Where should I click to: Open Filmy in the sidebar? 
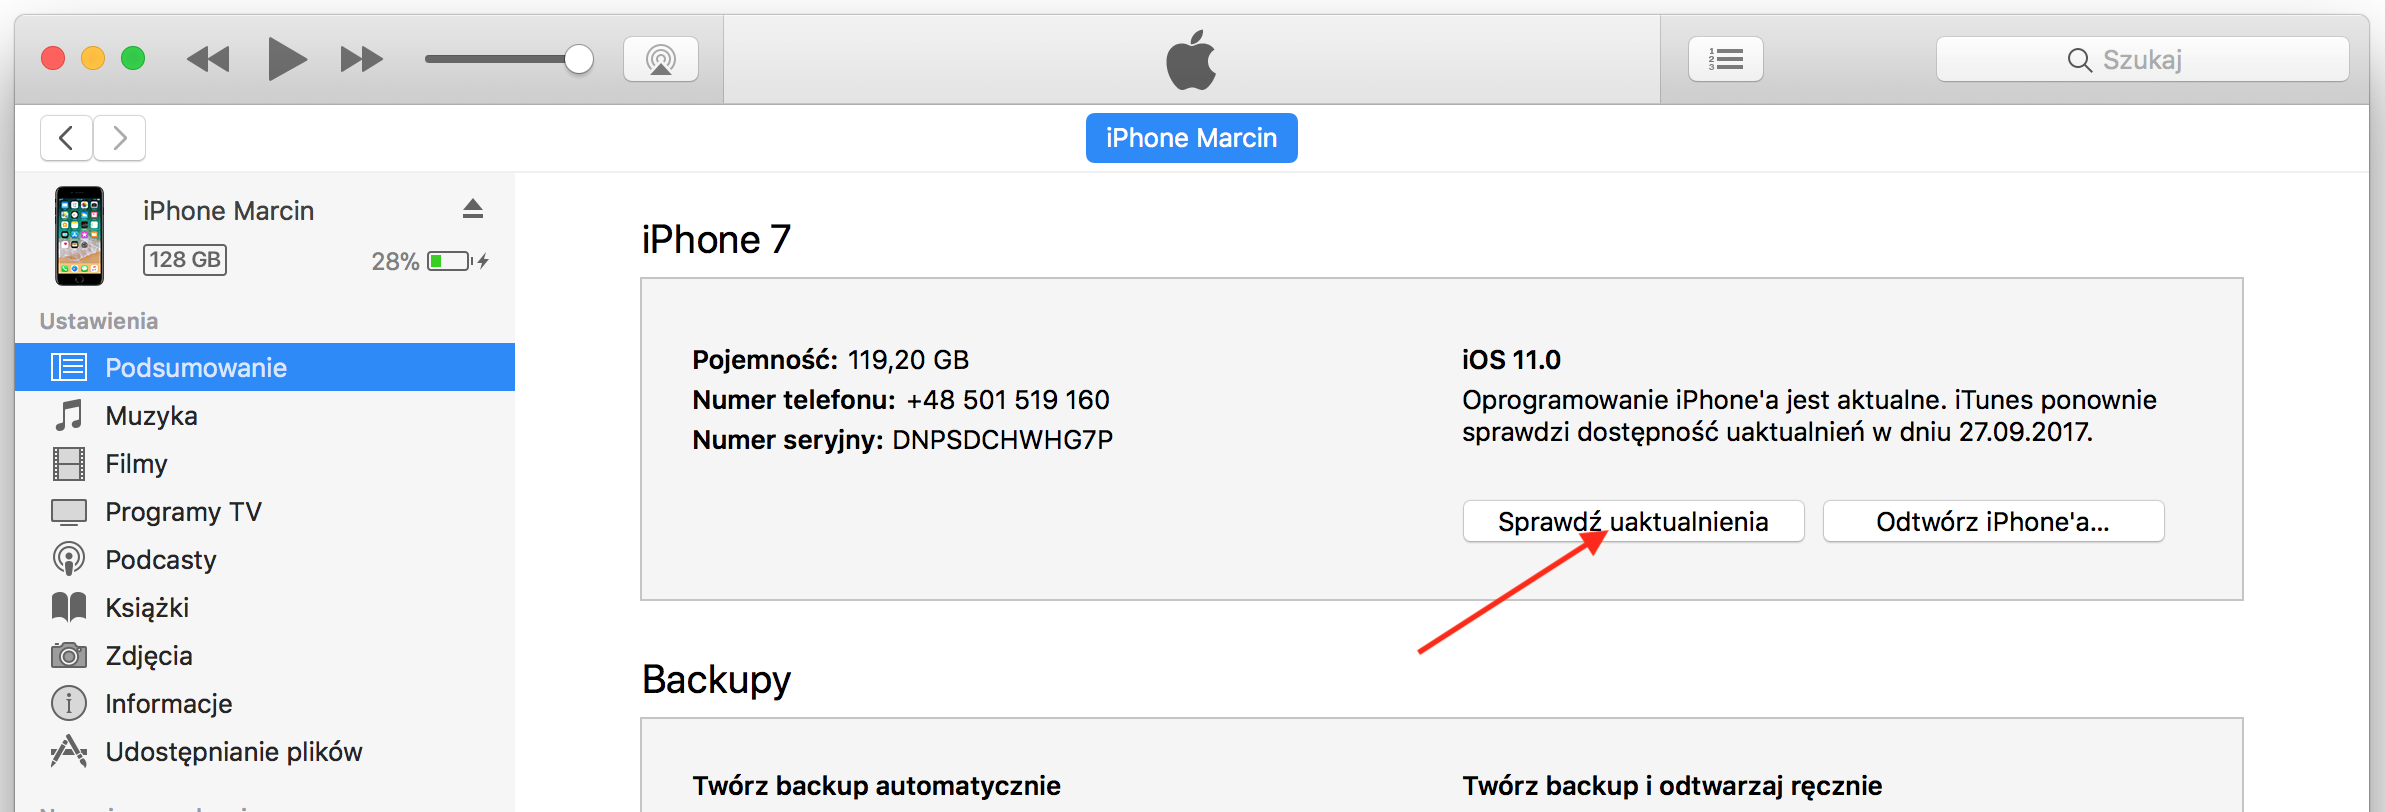pyautogui.click(x=136, y=464)
